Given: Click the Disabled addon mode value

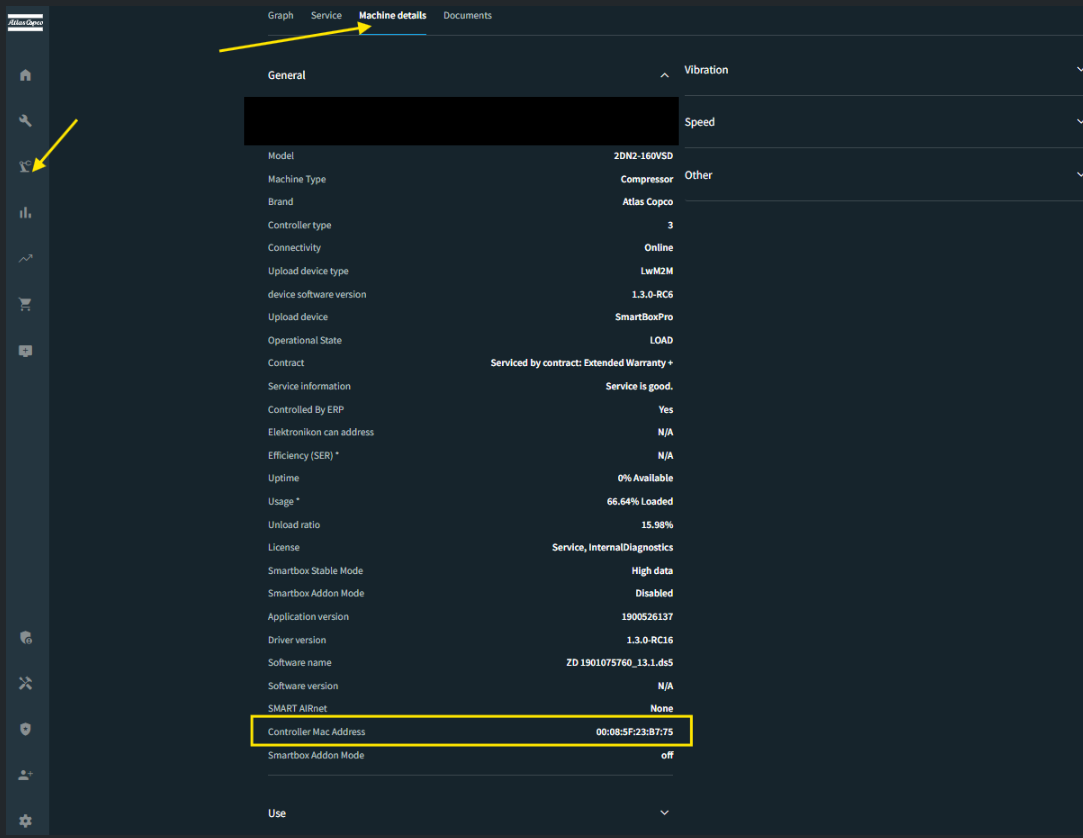Looking at the screenshot, I should coord(654,593).
